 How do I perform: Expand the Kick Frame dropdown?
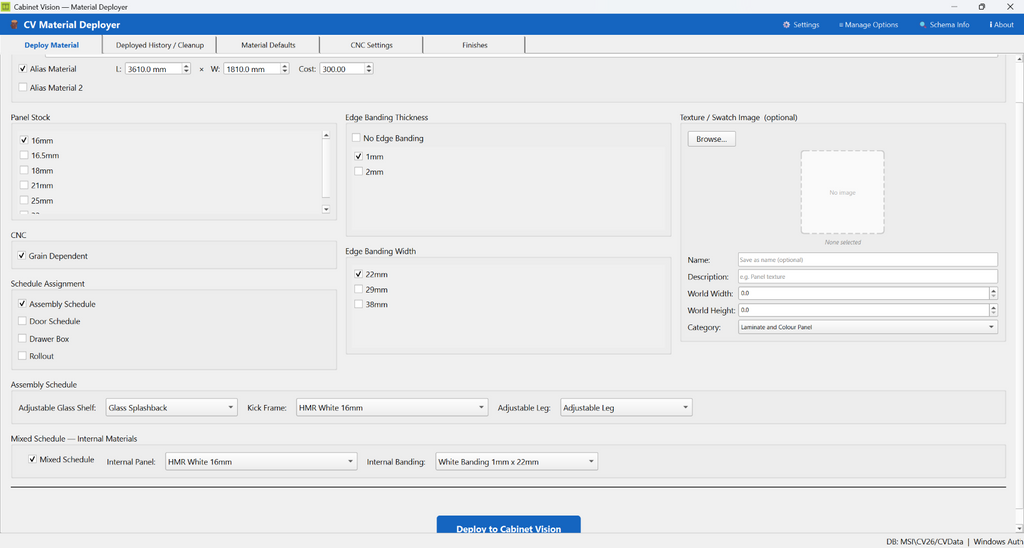click(x=392, y=408)
